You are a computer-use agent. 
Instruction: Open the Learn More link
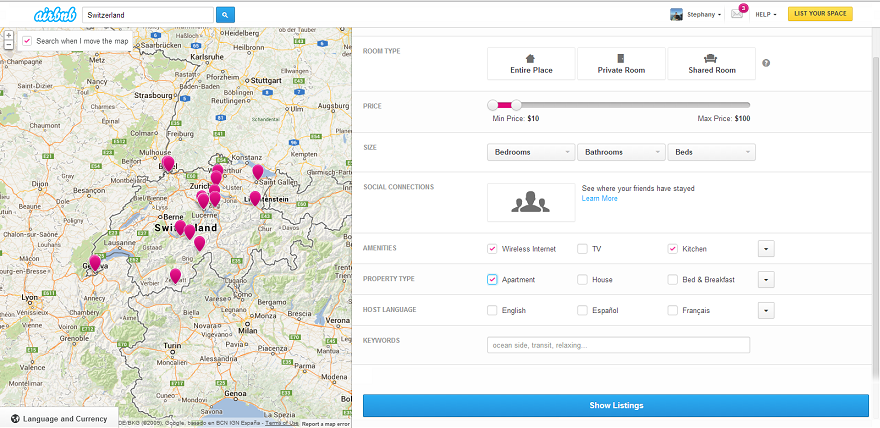pos(599,199)
